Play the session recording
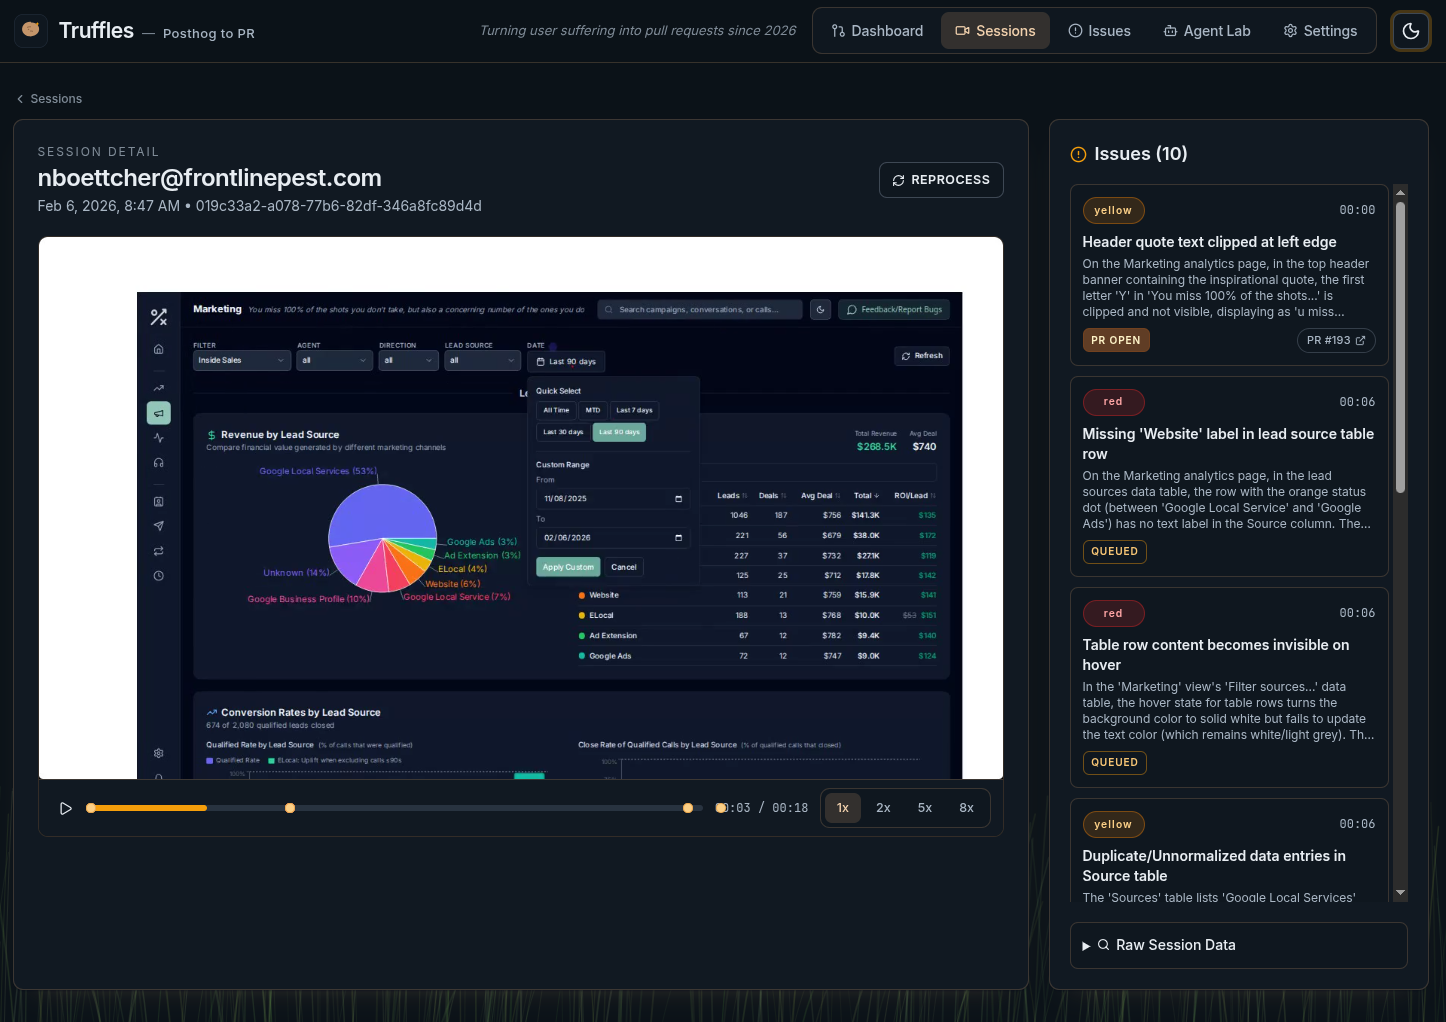This screenshot has width=1446, height=1022. pos(66,808)
